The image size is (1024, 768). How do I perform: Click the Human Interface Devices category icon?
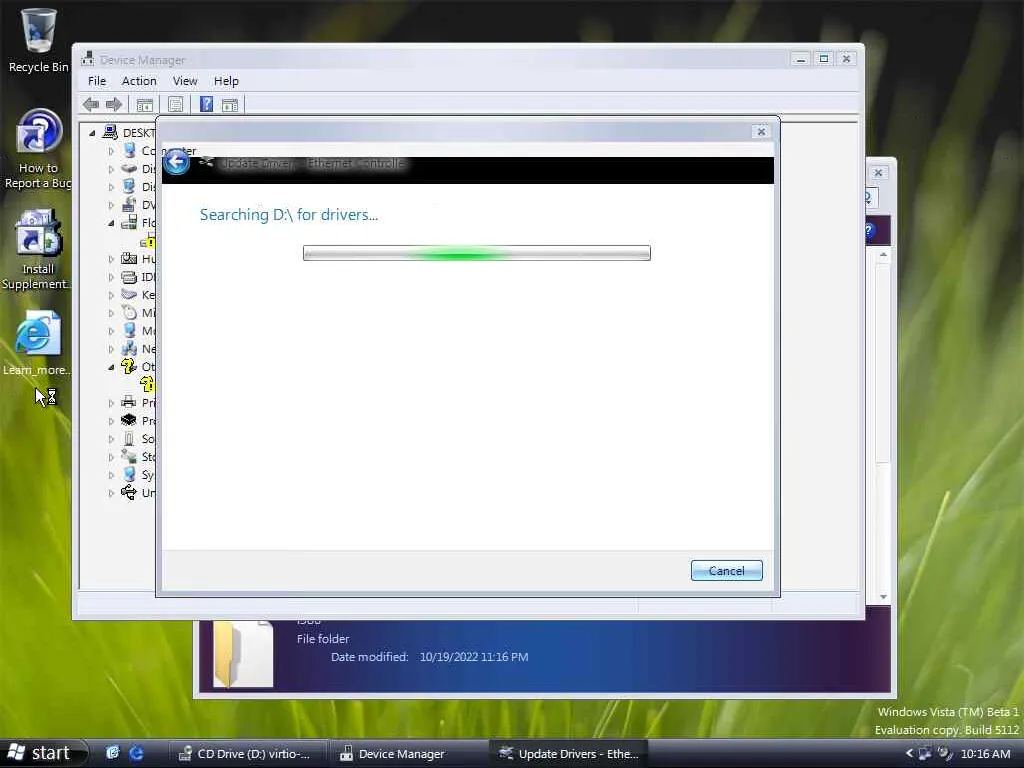pyautogui.click(x=129, y=259)
